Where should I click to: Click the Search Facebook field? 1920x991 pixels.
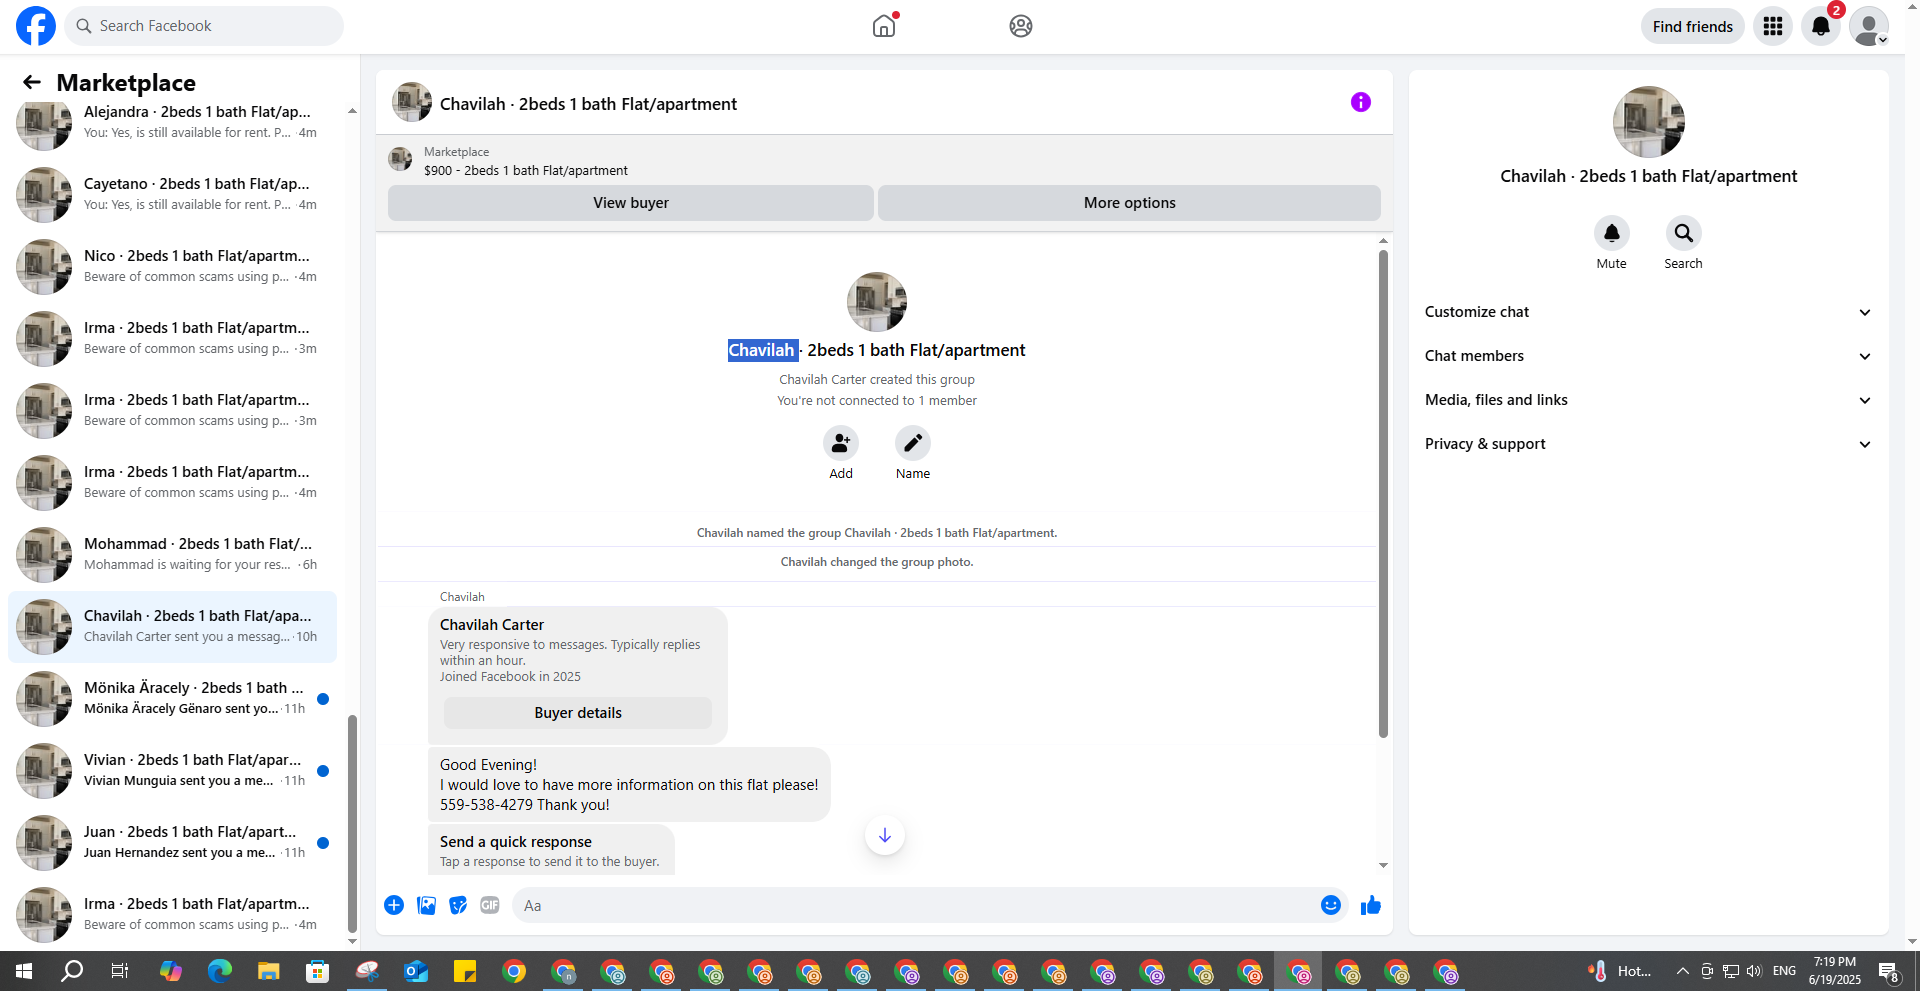[x=204, y=26]
